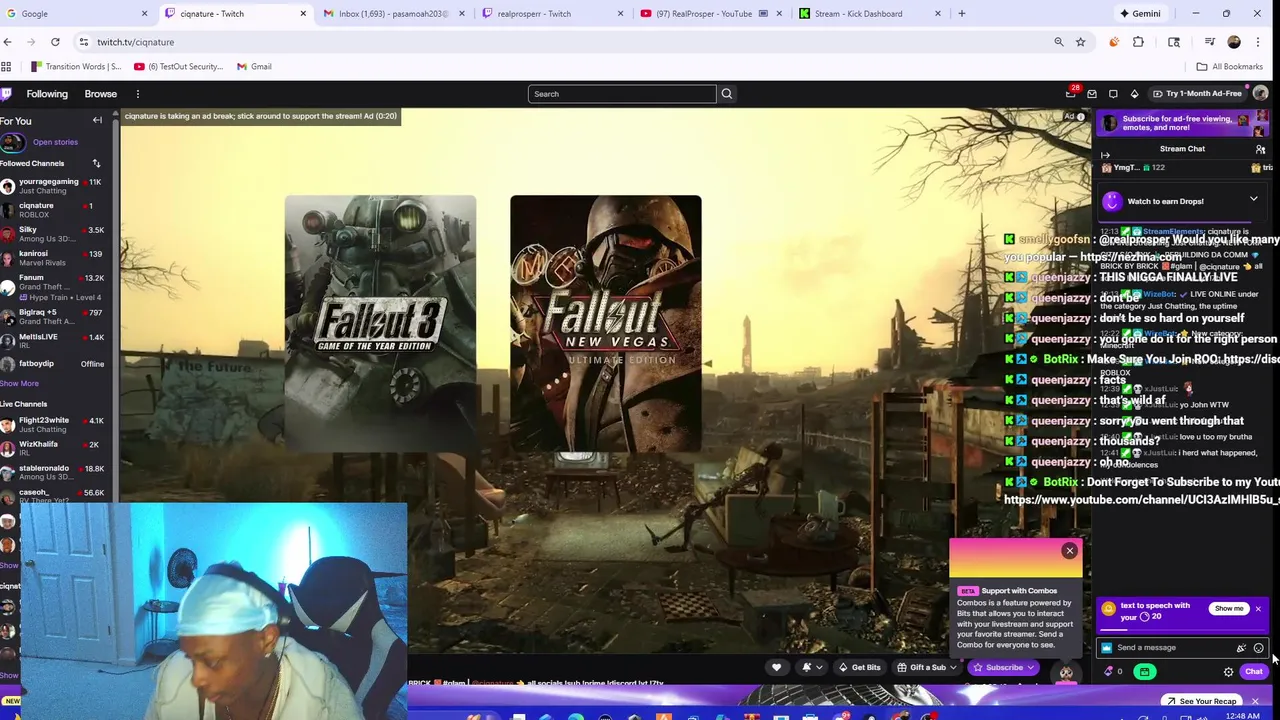Click Try 1-Month Ad-Free button

(x=1197, y=94)
